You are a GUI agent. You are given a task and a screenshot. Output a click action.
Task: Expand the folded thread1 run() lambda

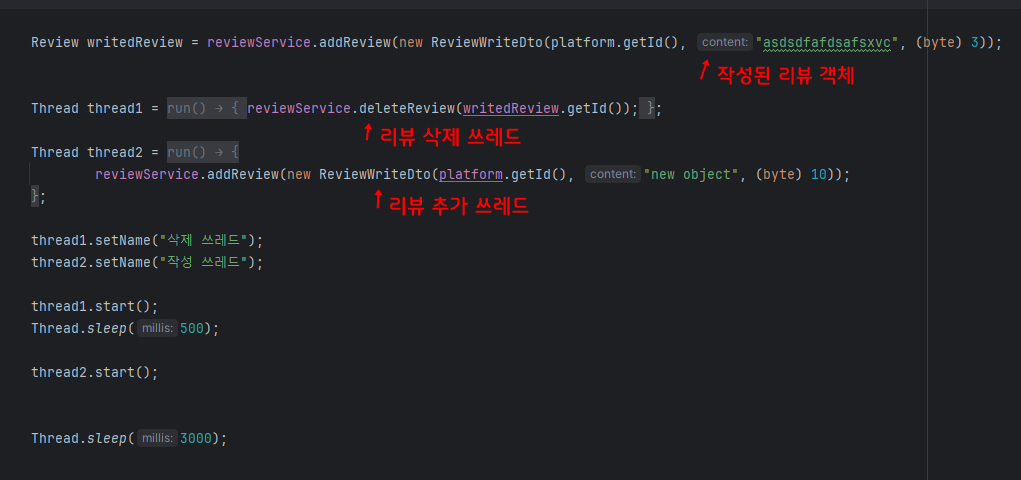click(x=206, y=109)
